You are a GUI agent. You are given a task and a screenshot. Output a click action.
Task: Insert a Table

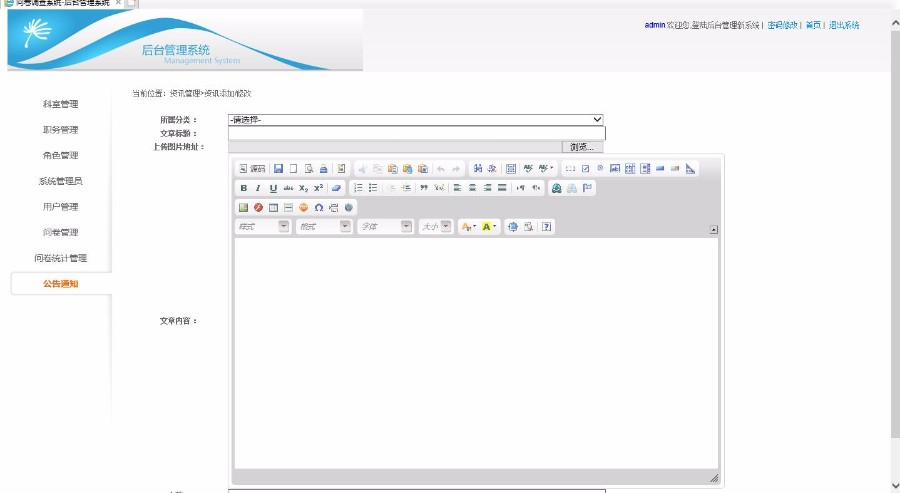[x=273, y=208]
